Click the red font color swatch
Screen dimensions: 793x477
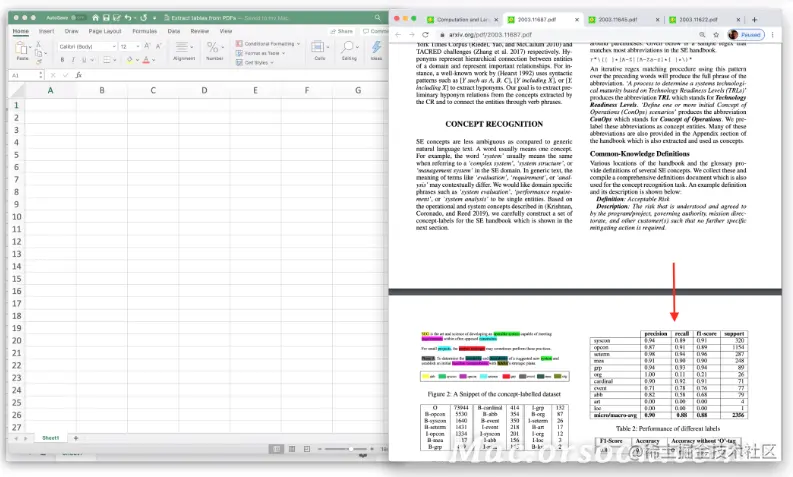point(146,60)
